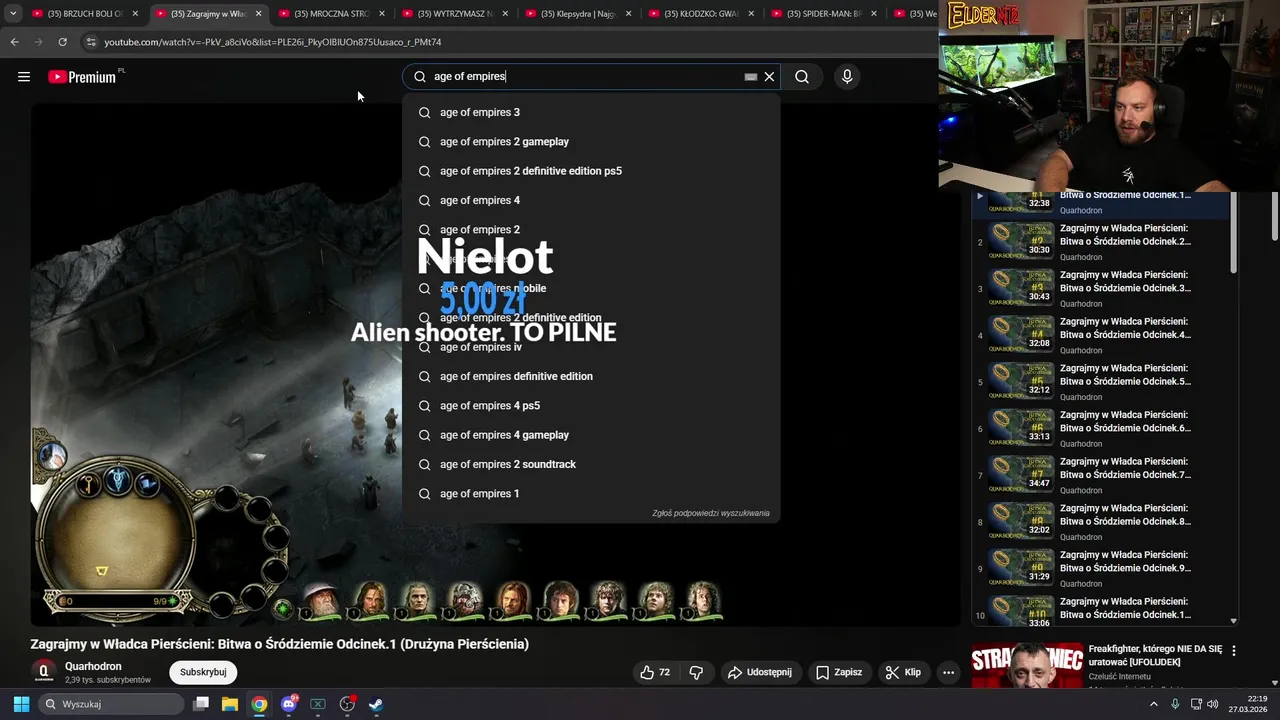This screenshot has width=1280, height=720.
Task: Open the tab search dropdown arrow
Action: [13, 14]
